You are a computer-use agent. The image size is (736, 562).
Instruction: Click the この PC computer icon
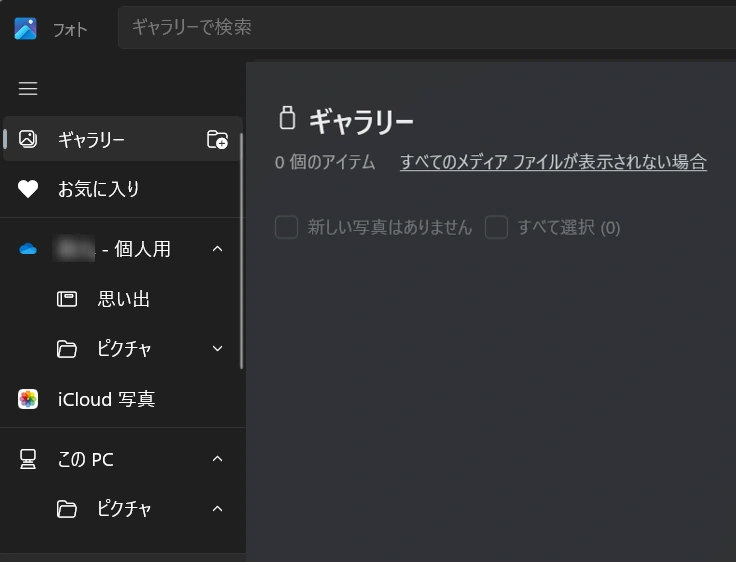(28, 459)
